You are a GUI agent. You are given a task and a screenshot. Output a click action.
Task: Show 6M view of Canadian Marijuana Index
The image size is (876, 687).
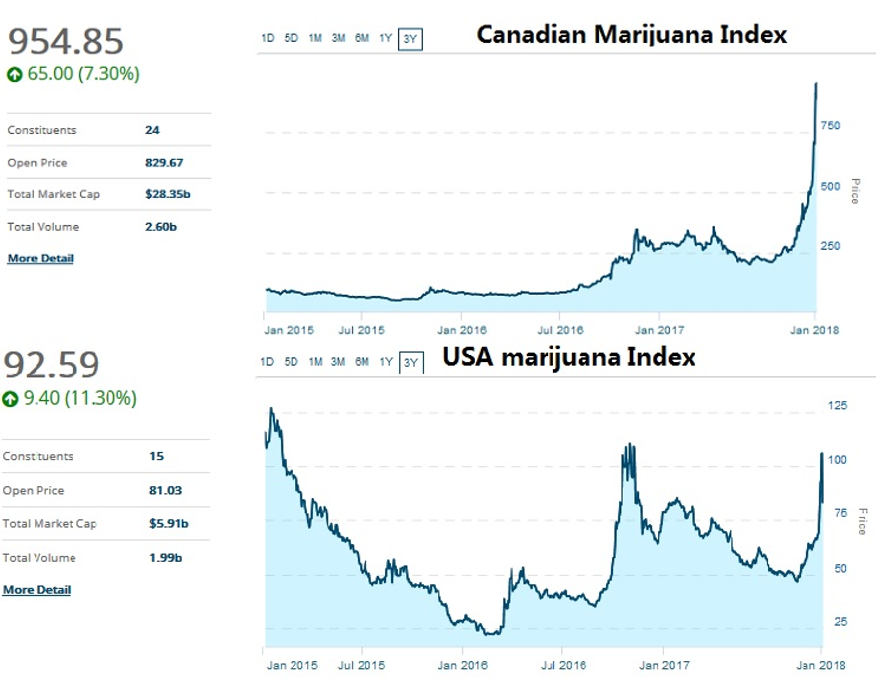tap(362, 39)
